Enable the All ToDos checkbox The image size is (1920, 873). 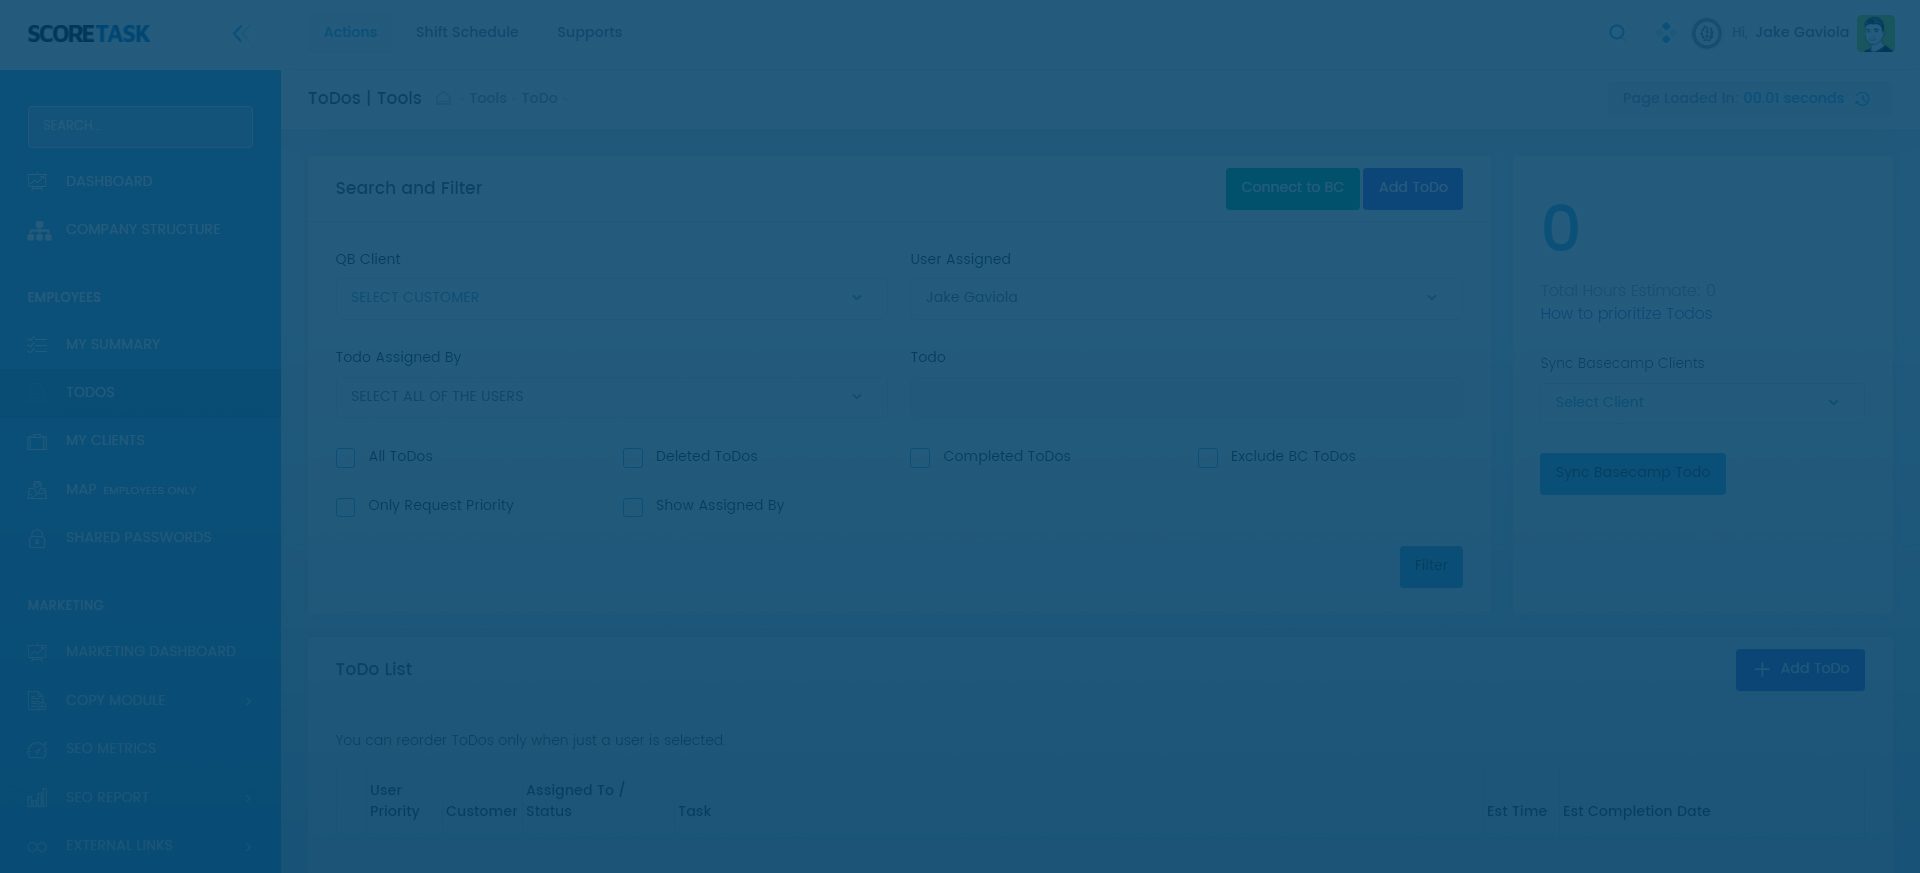tap(346, 458)
